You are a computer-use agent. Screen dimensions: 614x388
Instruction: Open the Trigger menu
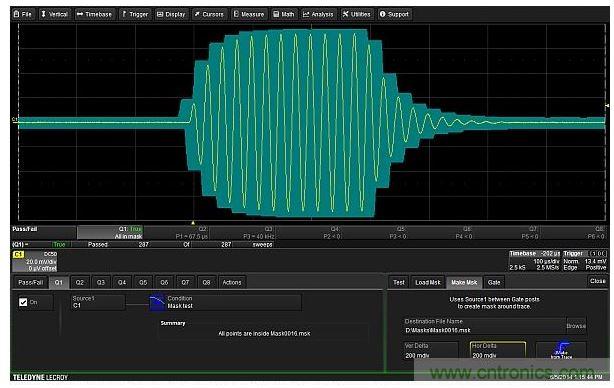pos(135,14)
